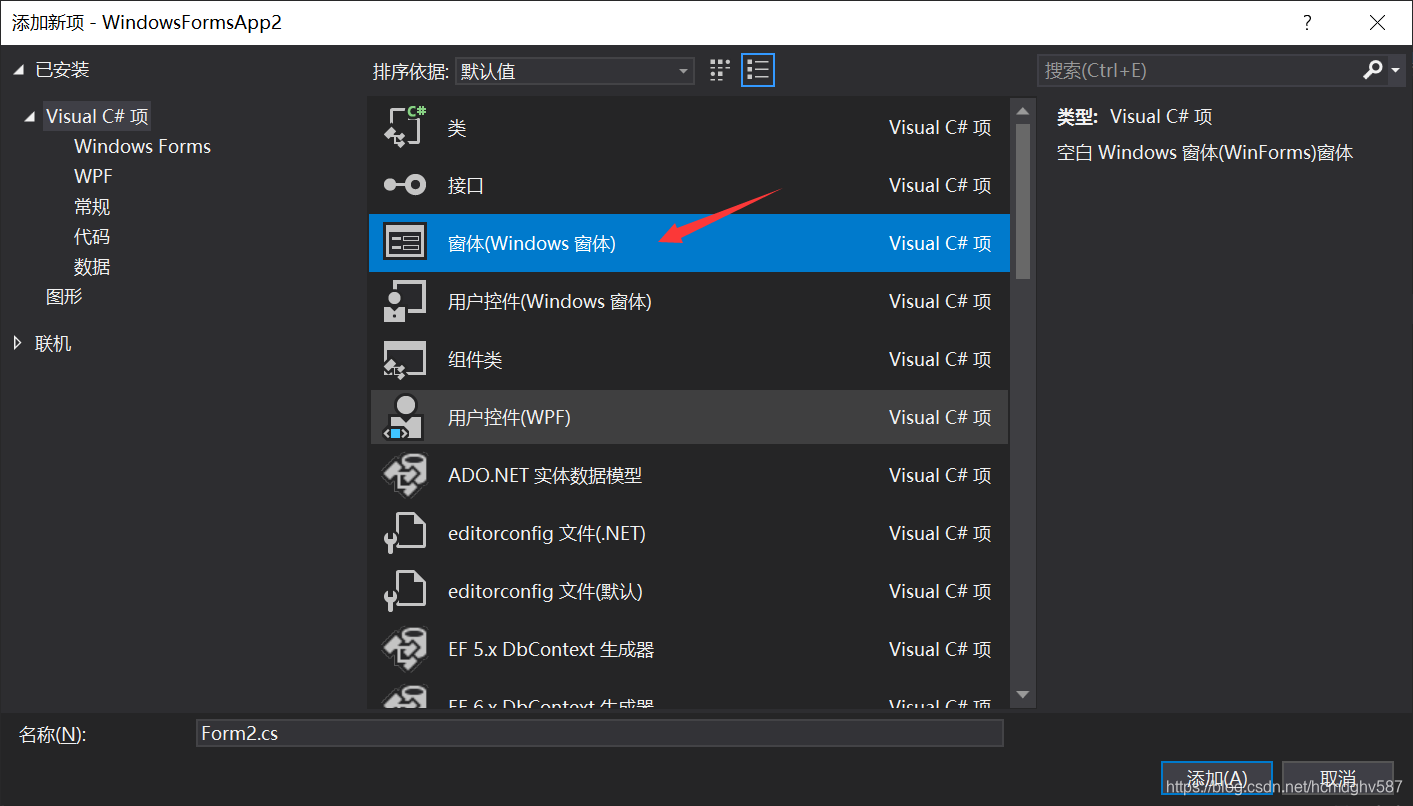The width and height of the screenshot is (1413, 806).
Task: Click the name field containing Form2.cs
Action: click(x=600, y=733)
